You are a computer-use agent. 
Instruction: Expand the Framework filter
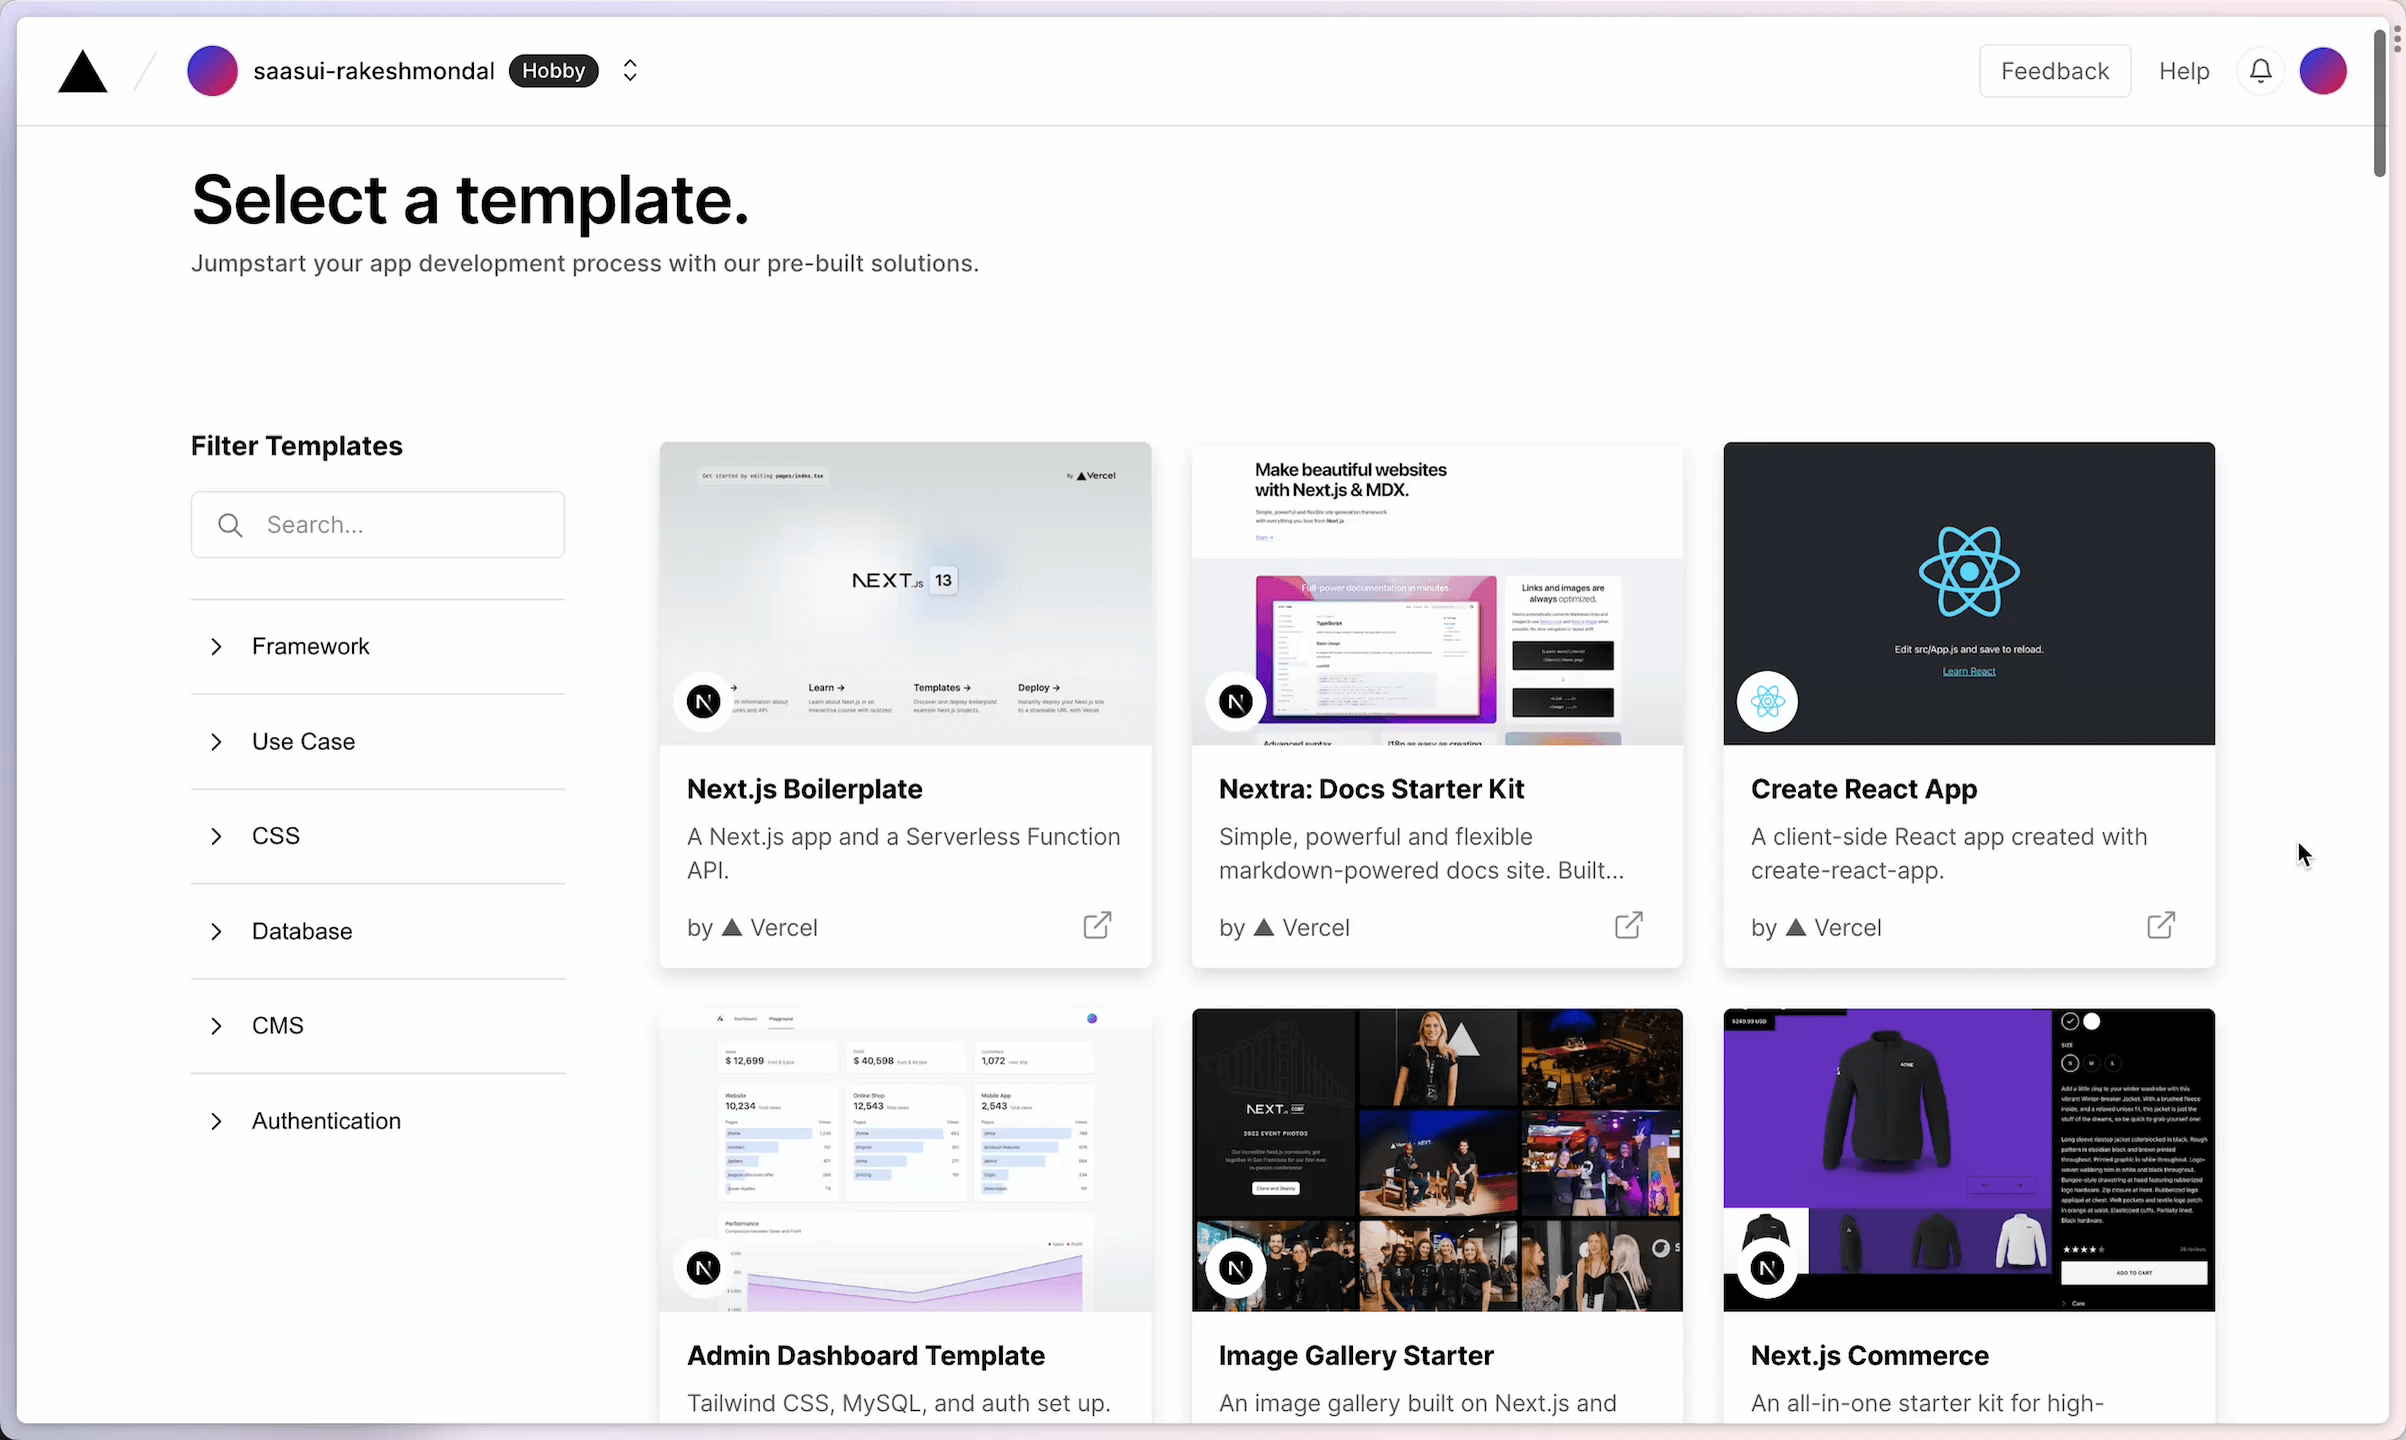click(x=310, y=647)
